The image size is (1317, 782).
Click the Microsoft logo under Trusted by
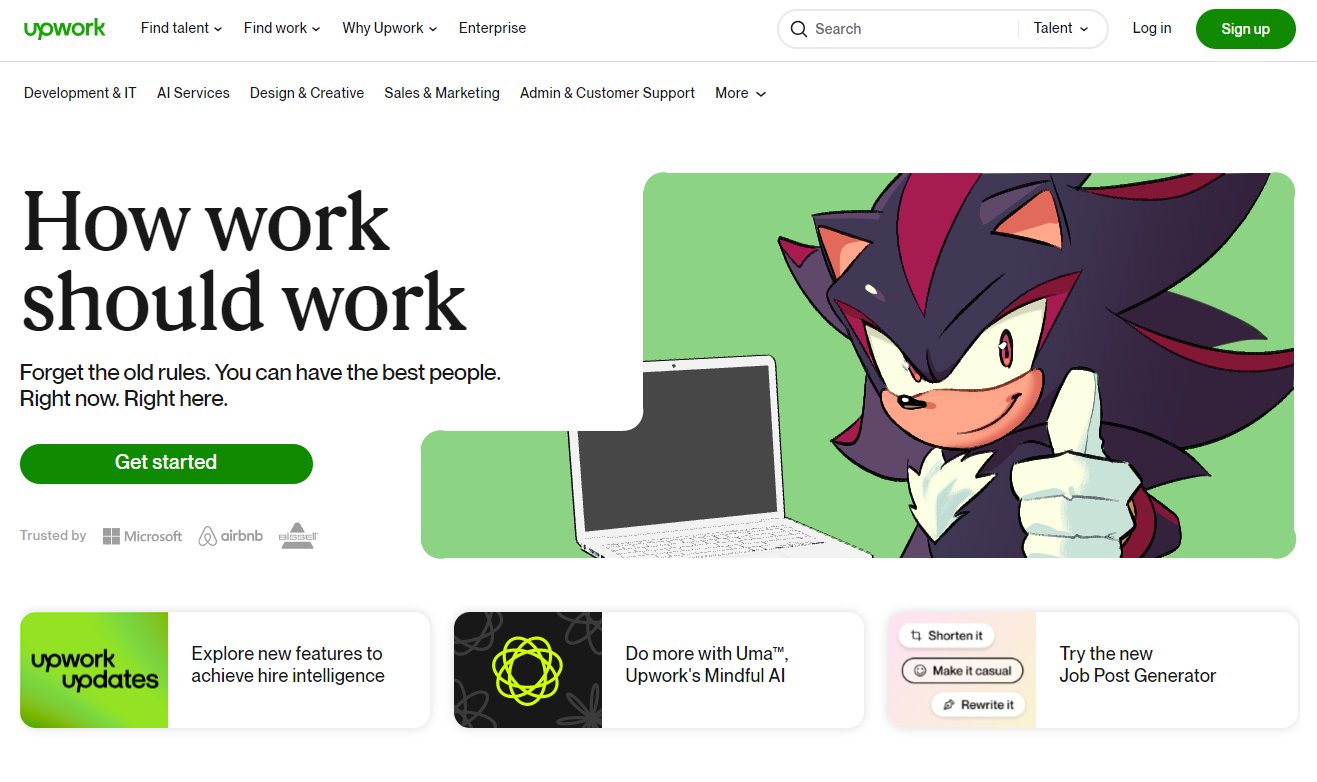click(142, 536)
